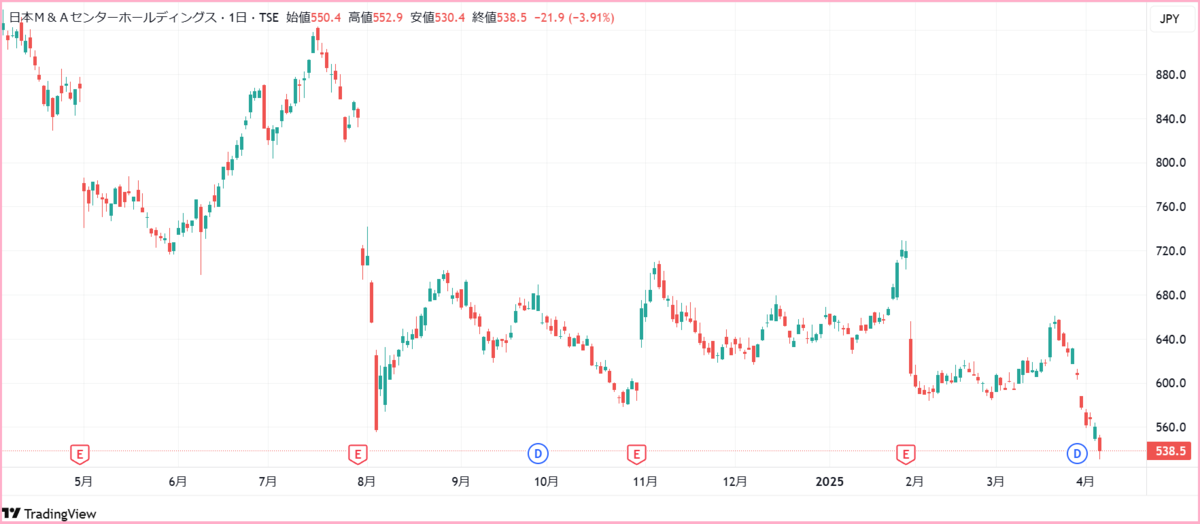This screenshot has width=1200, height=524.
Task: Click the 12月 date axis label
Action: pos(735,481)
